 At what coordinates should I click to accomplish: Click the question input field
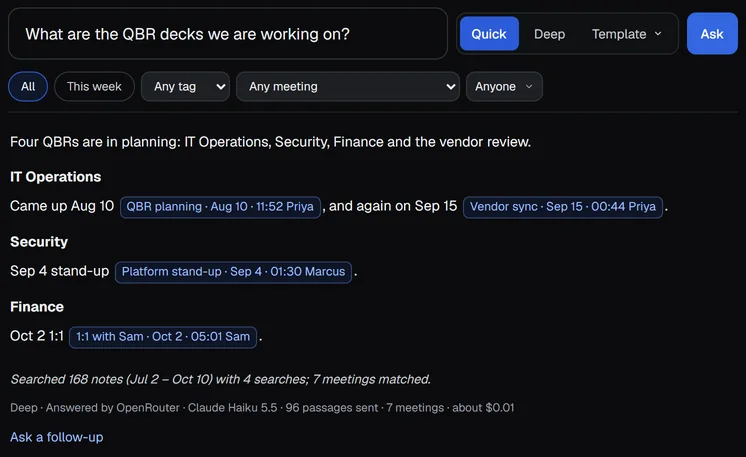[228, 34]
